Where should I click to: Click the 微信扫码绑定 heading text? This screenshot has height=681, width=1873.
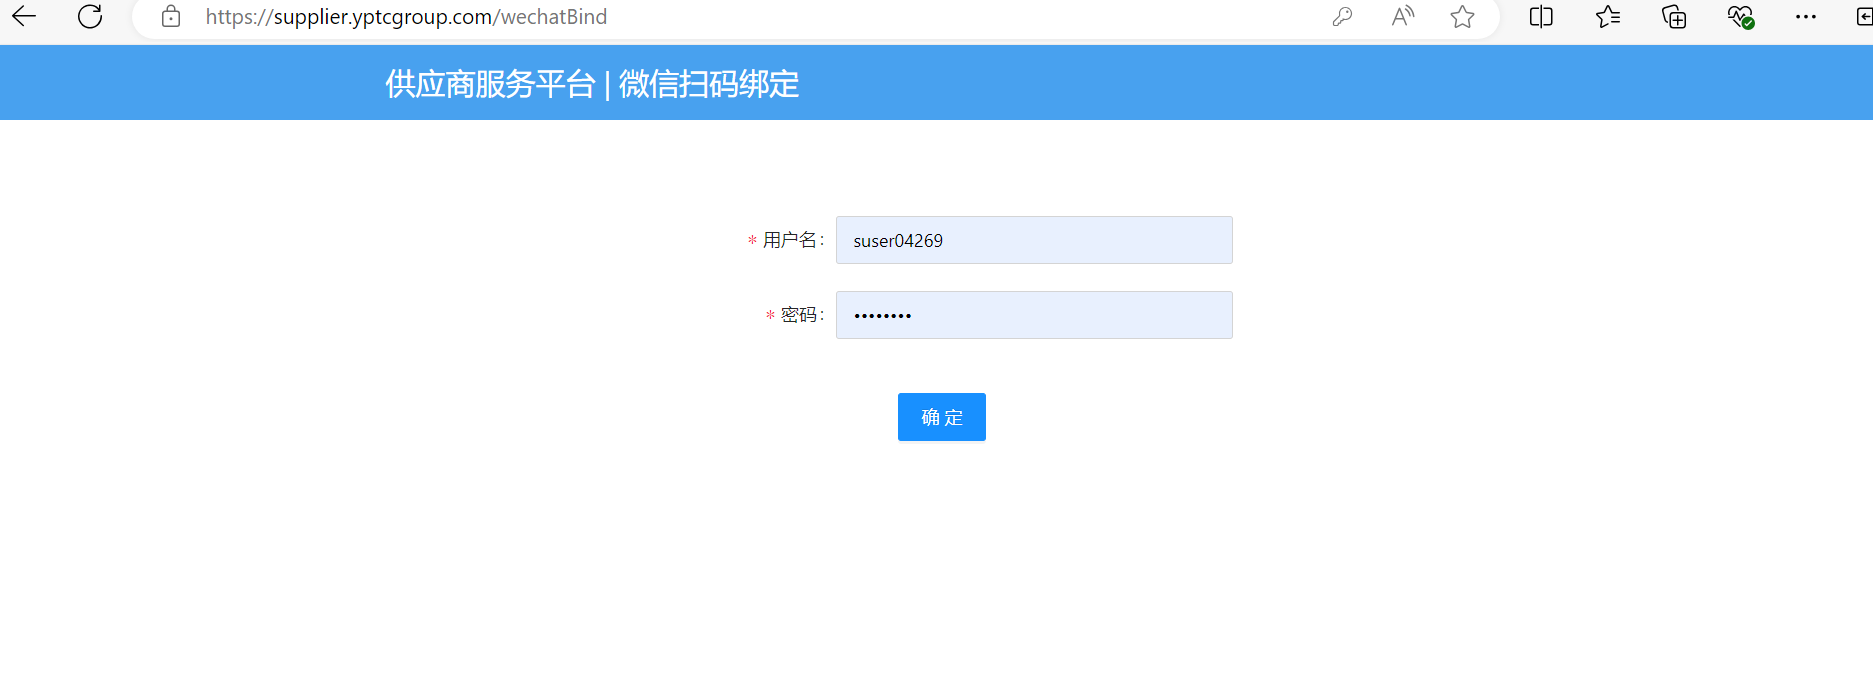[709, 84]
